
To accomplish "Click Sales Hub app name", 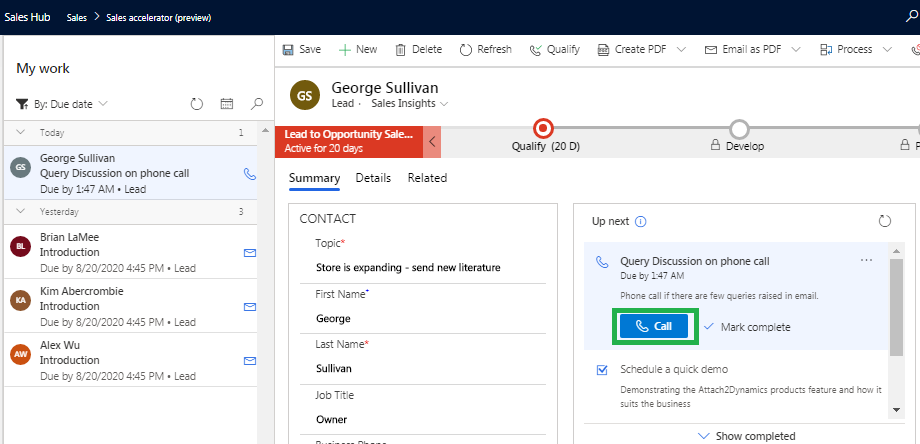I will [27, 17].
